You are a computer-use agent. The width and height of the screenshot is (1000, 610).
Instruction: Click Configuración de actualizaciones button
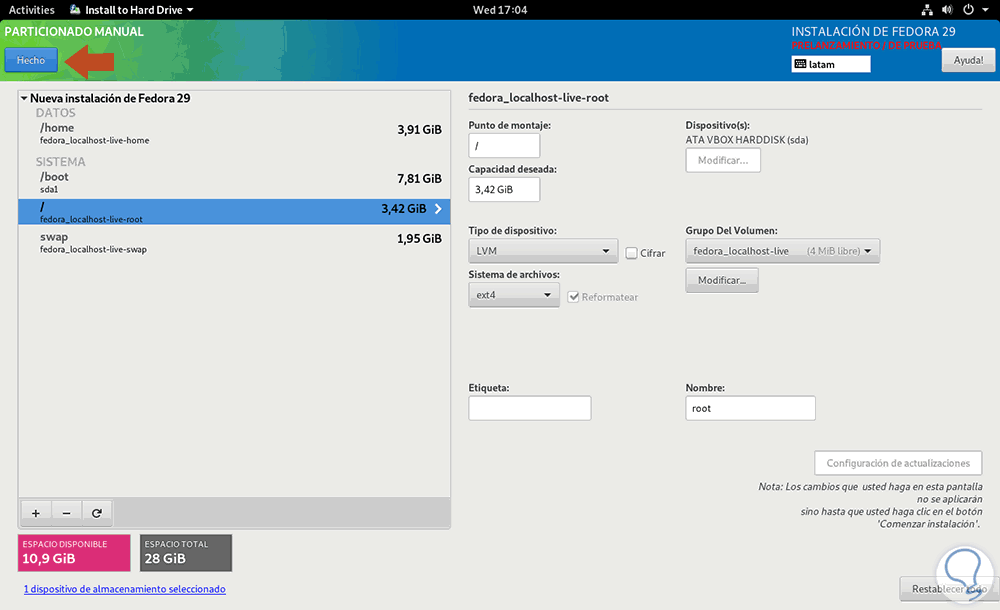pos(898,463)
